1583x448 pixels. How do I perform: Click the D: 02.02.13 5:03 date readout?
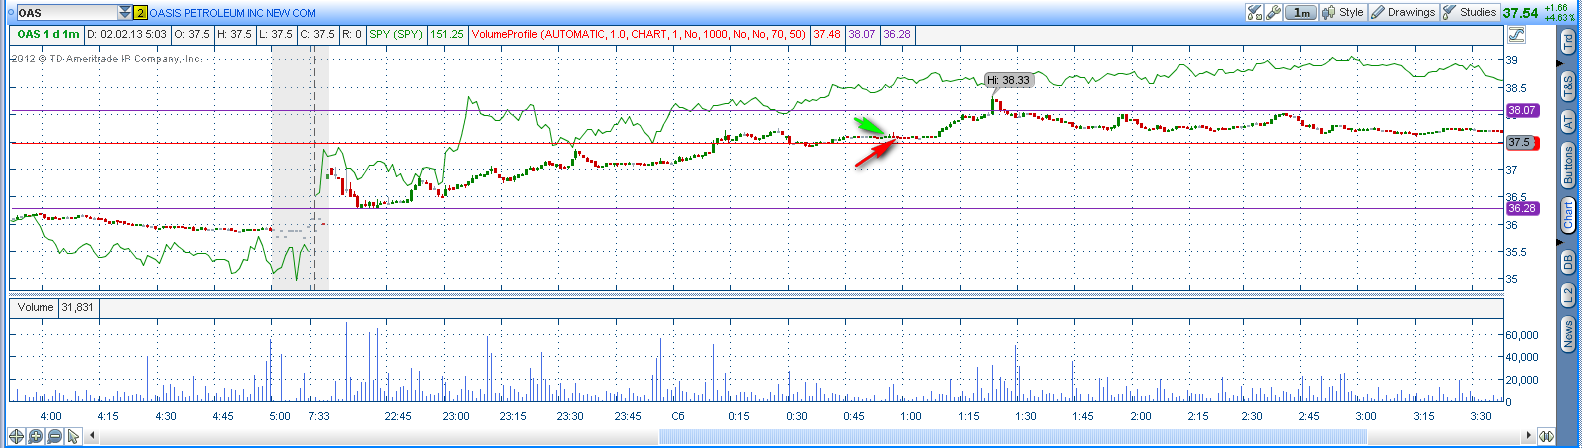pyautogui.click(x=127, y=34)
